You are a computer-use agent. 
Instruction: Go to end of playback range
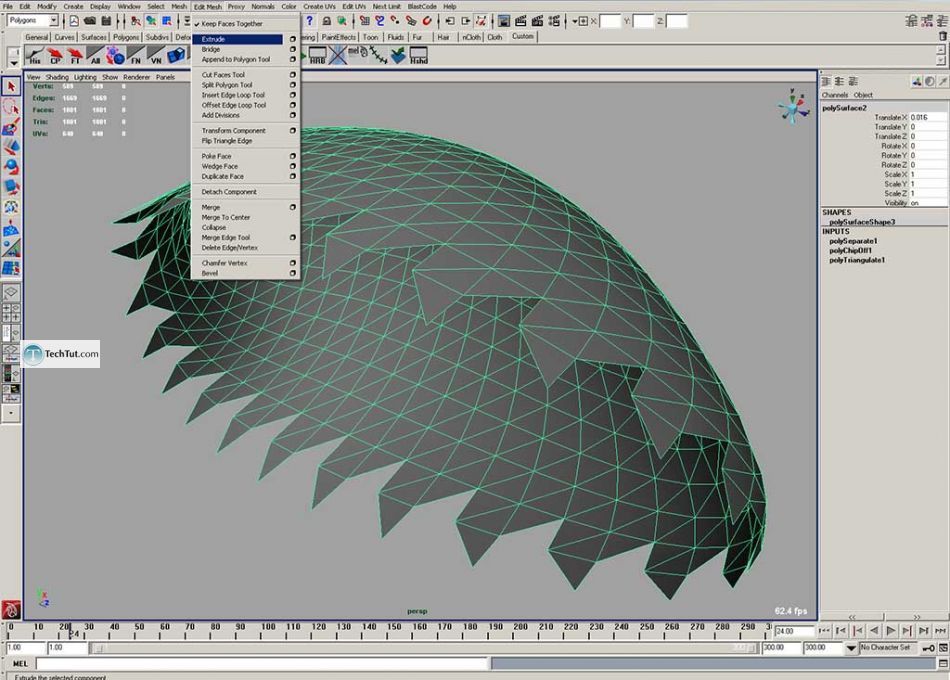[x=940, y=631]
